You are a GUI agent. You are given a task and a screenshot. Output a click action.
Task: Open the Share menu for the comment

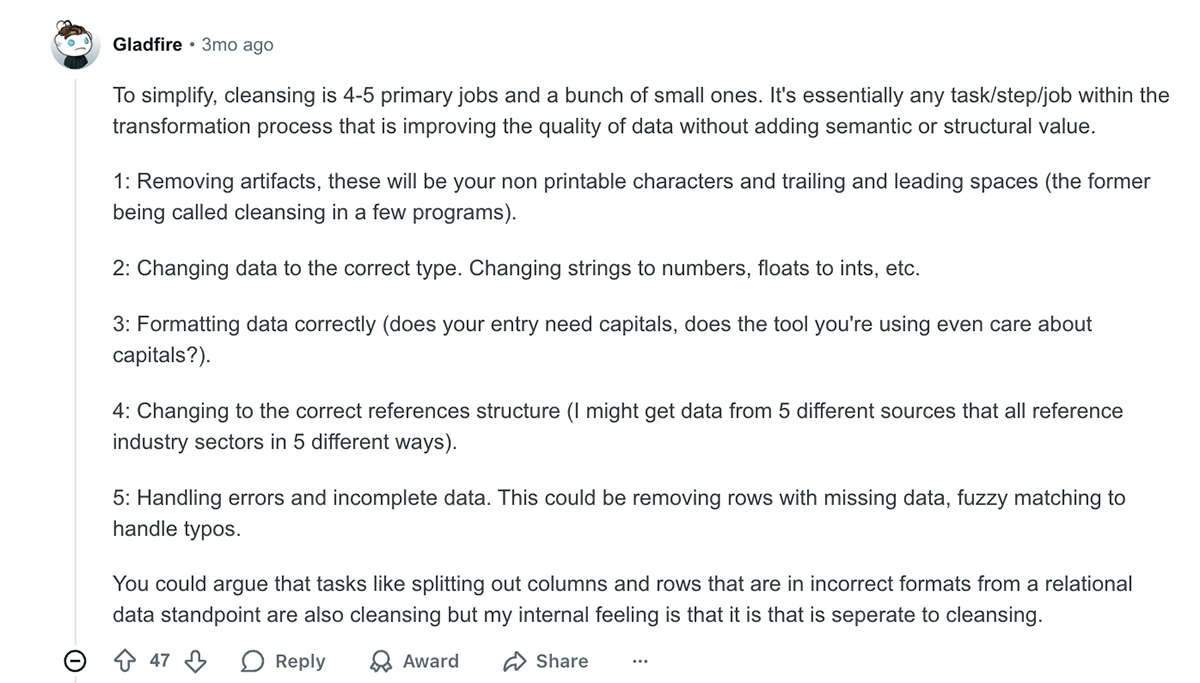[545, 661]
